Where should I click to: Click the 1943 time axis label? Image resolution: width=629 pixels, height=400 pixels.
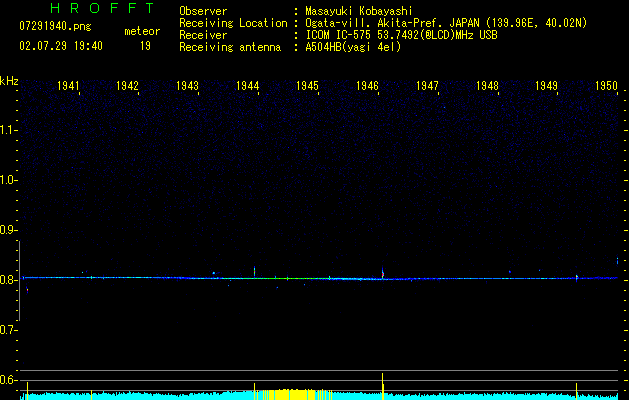click(187, 85)
